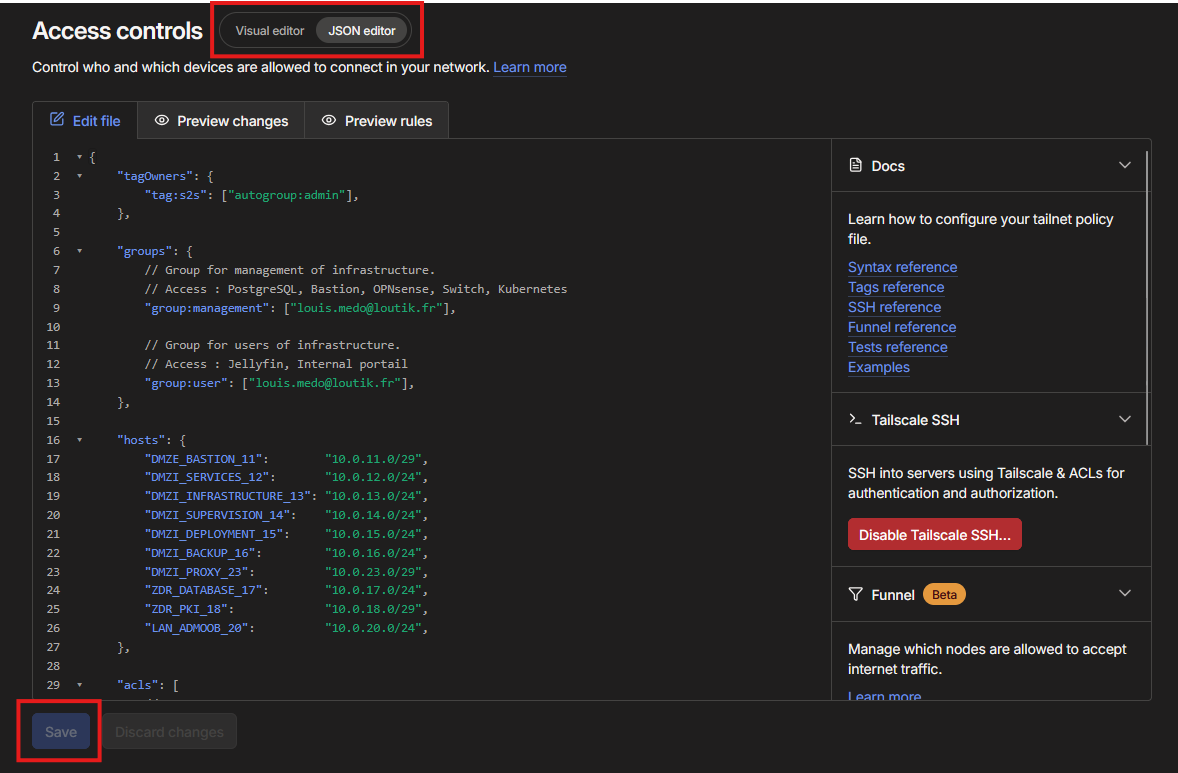Viewport: 1178px width, 773px height.
Task: Click the DMZI_SERVICES_12 host entry
Action: 286,477
